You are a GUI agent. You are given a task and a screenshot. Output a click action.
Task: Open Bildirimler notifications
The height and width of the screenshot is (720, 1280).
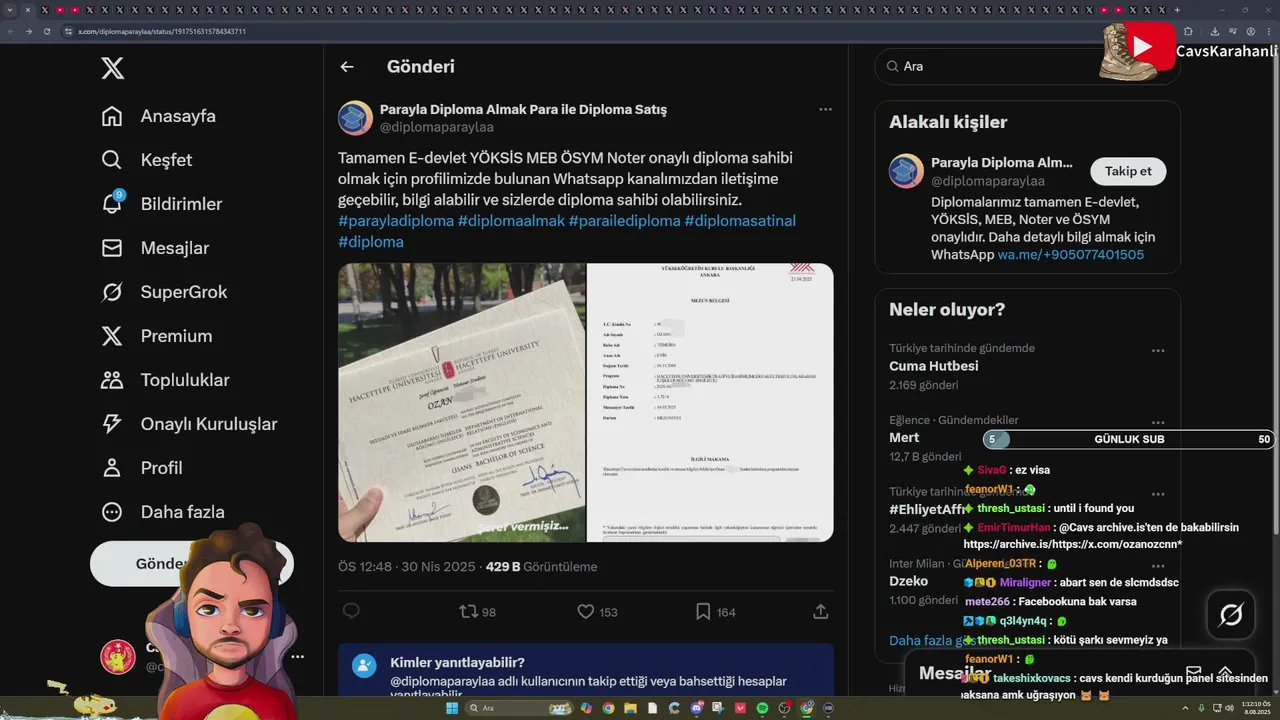[x=162, y=204]
